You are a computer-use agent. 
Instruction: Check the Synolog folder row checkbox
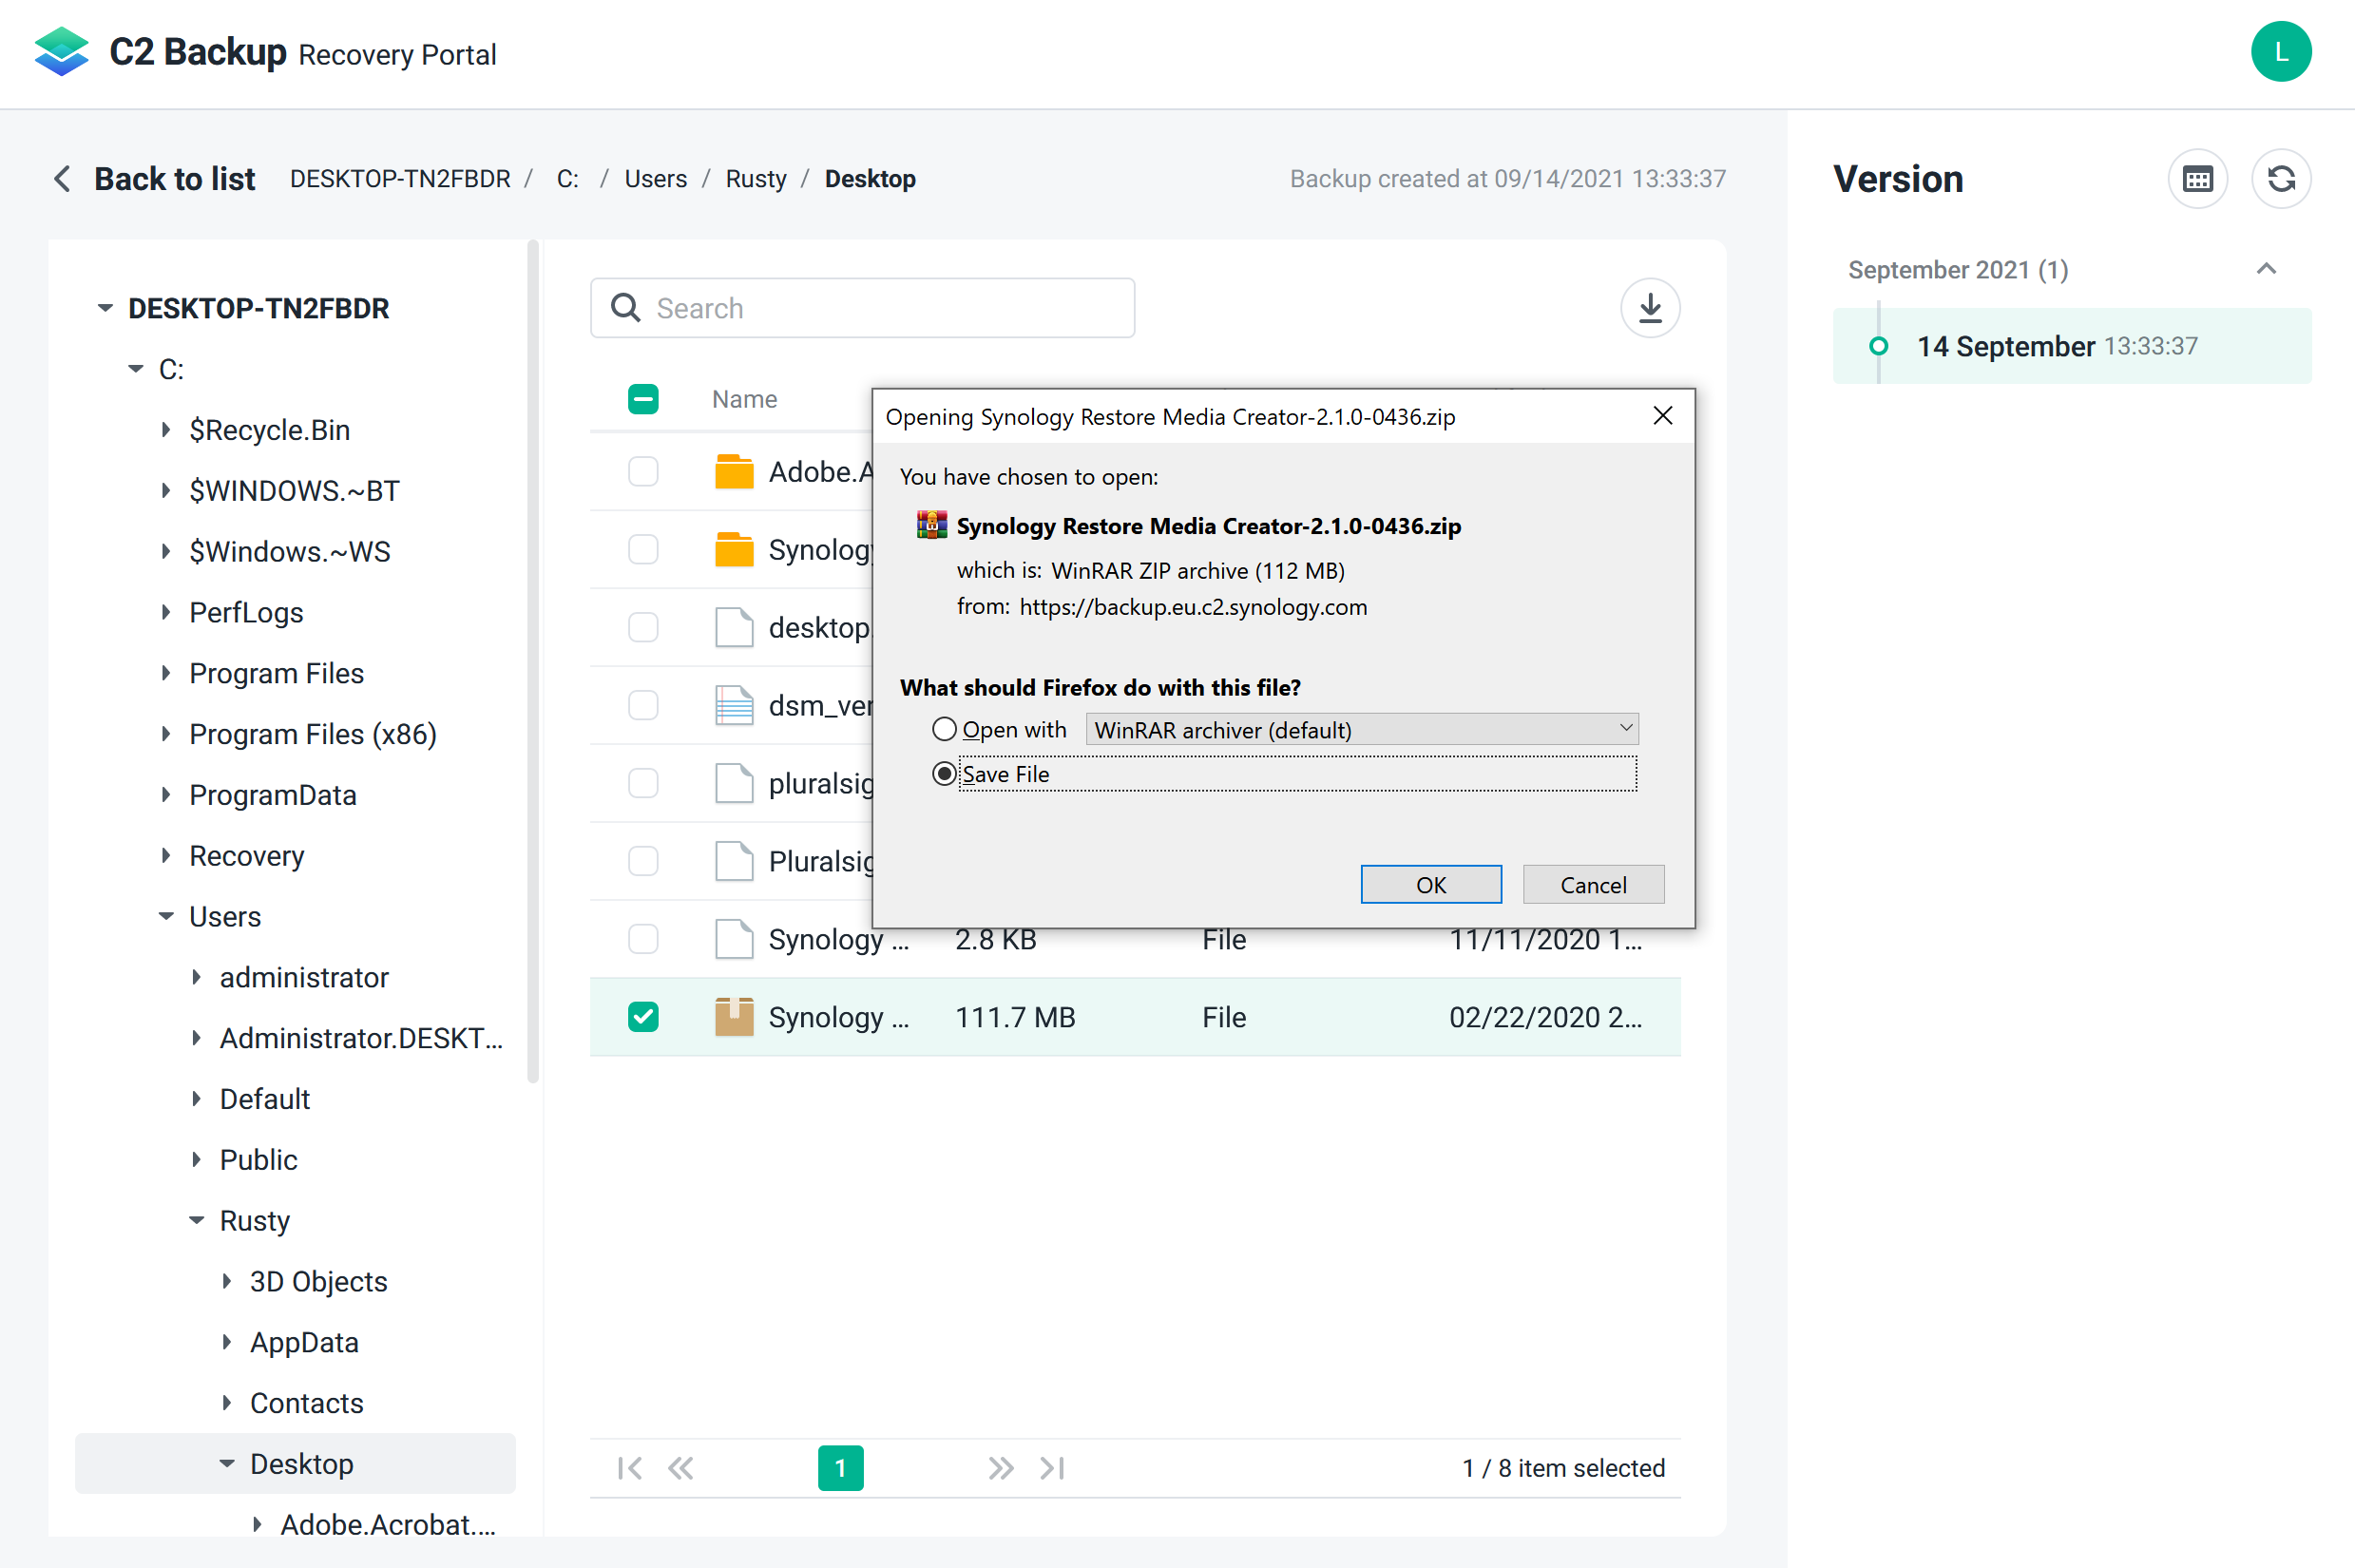click(x=643, y=549)
